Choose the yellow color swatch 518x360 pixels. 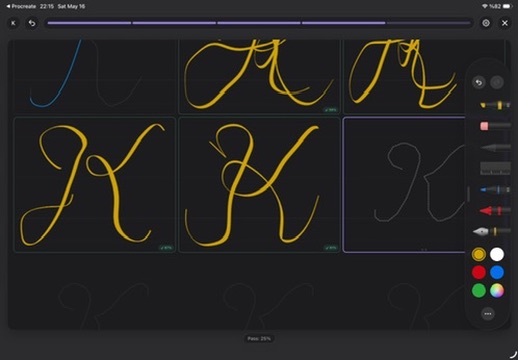pyautogui.click(x=479, y=254)
